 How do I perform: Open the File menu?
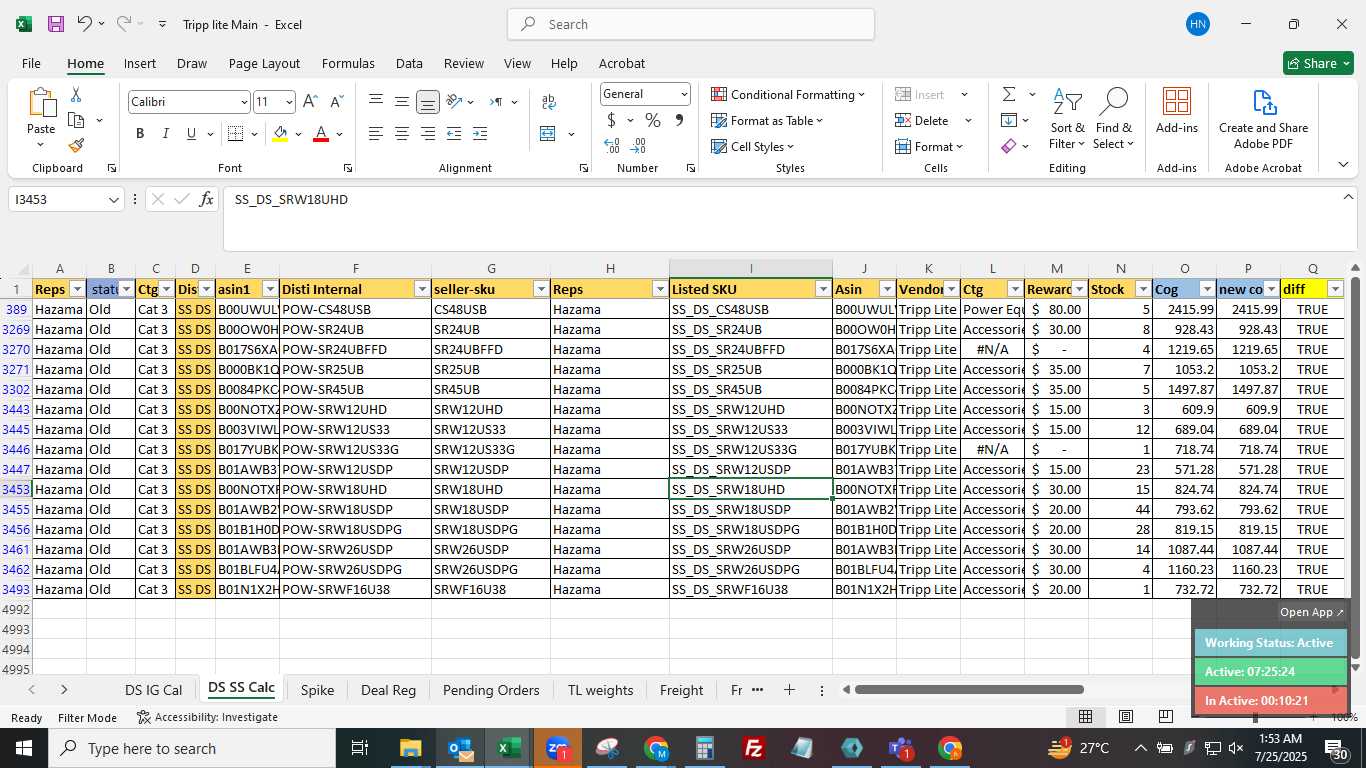[31, 63]
